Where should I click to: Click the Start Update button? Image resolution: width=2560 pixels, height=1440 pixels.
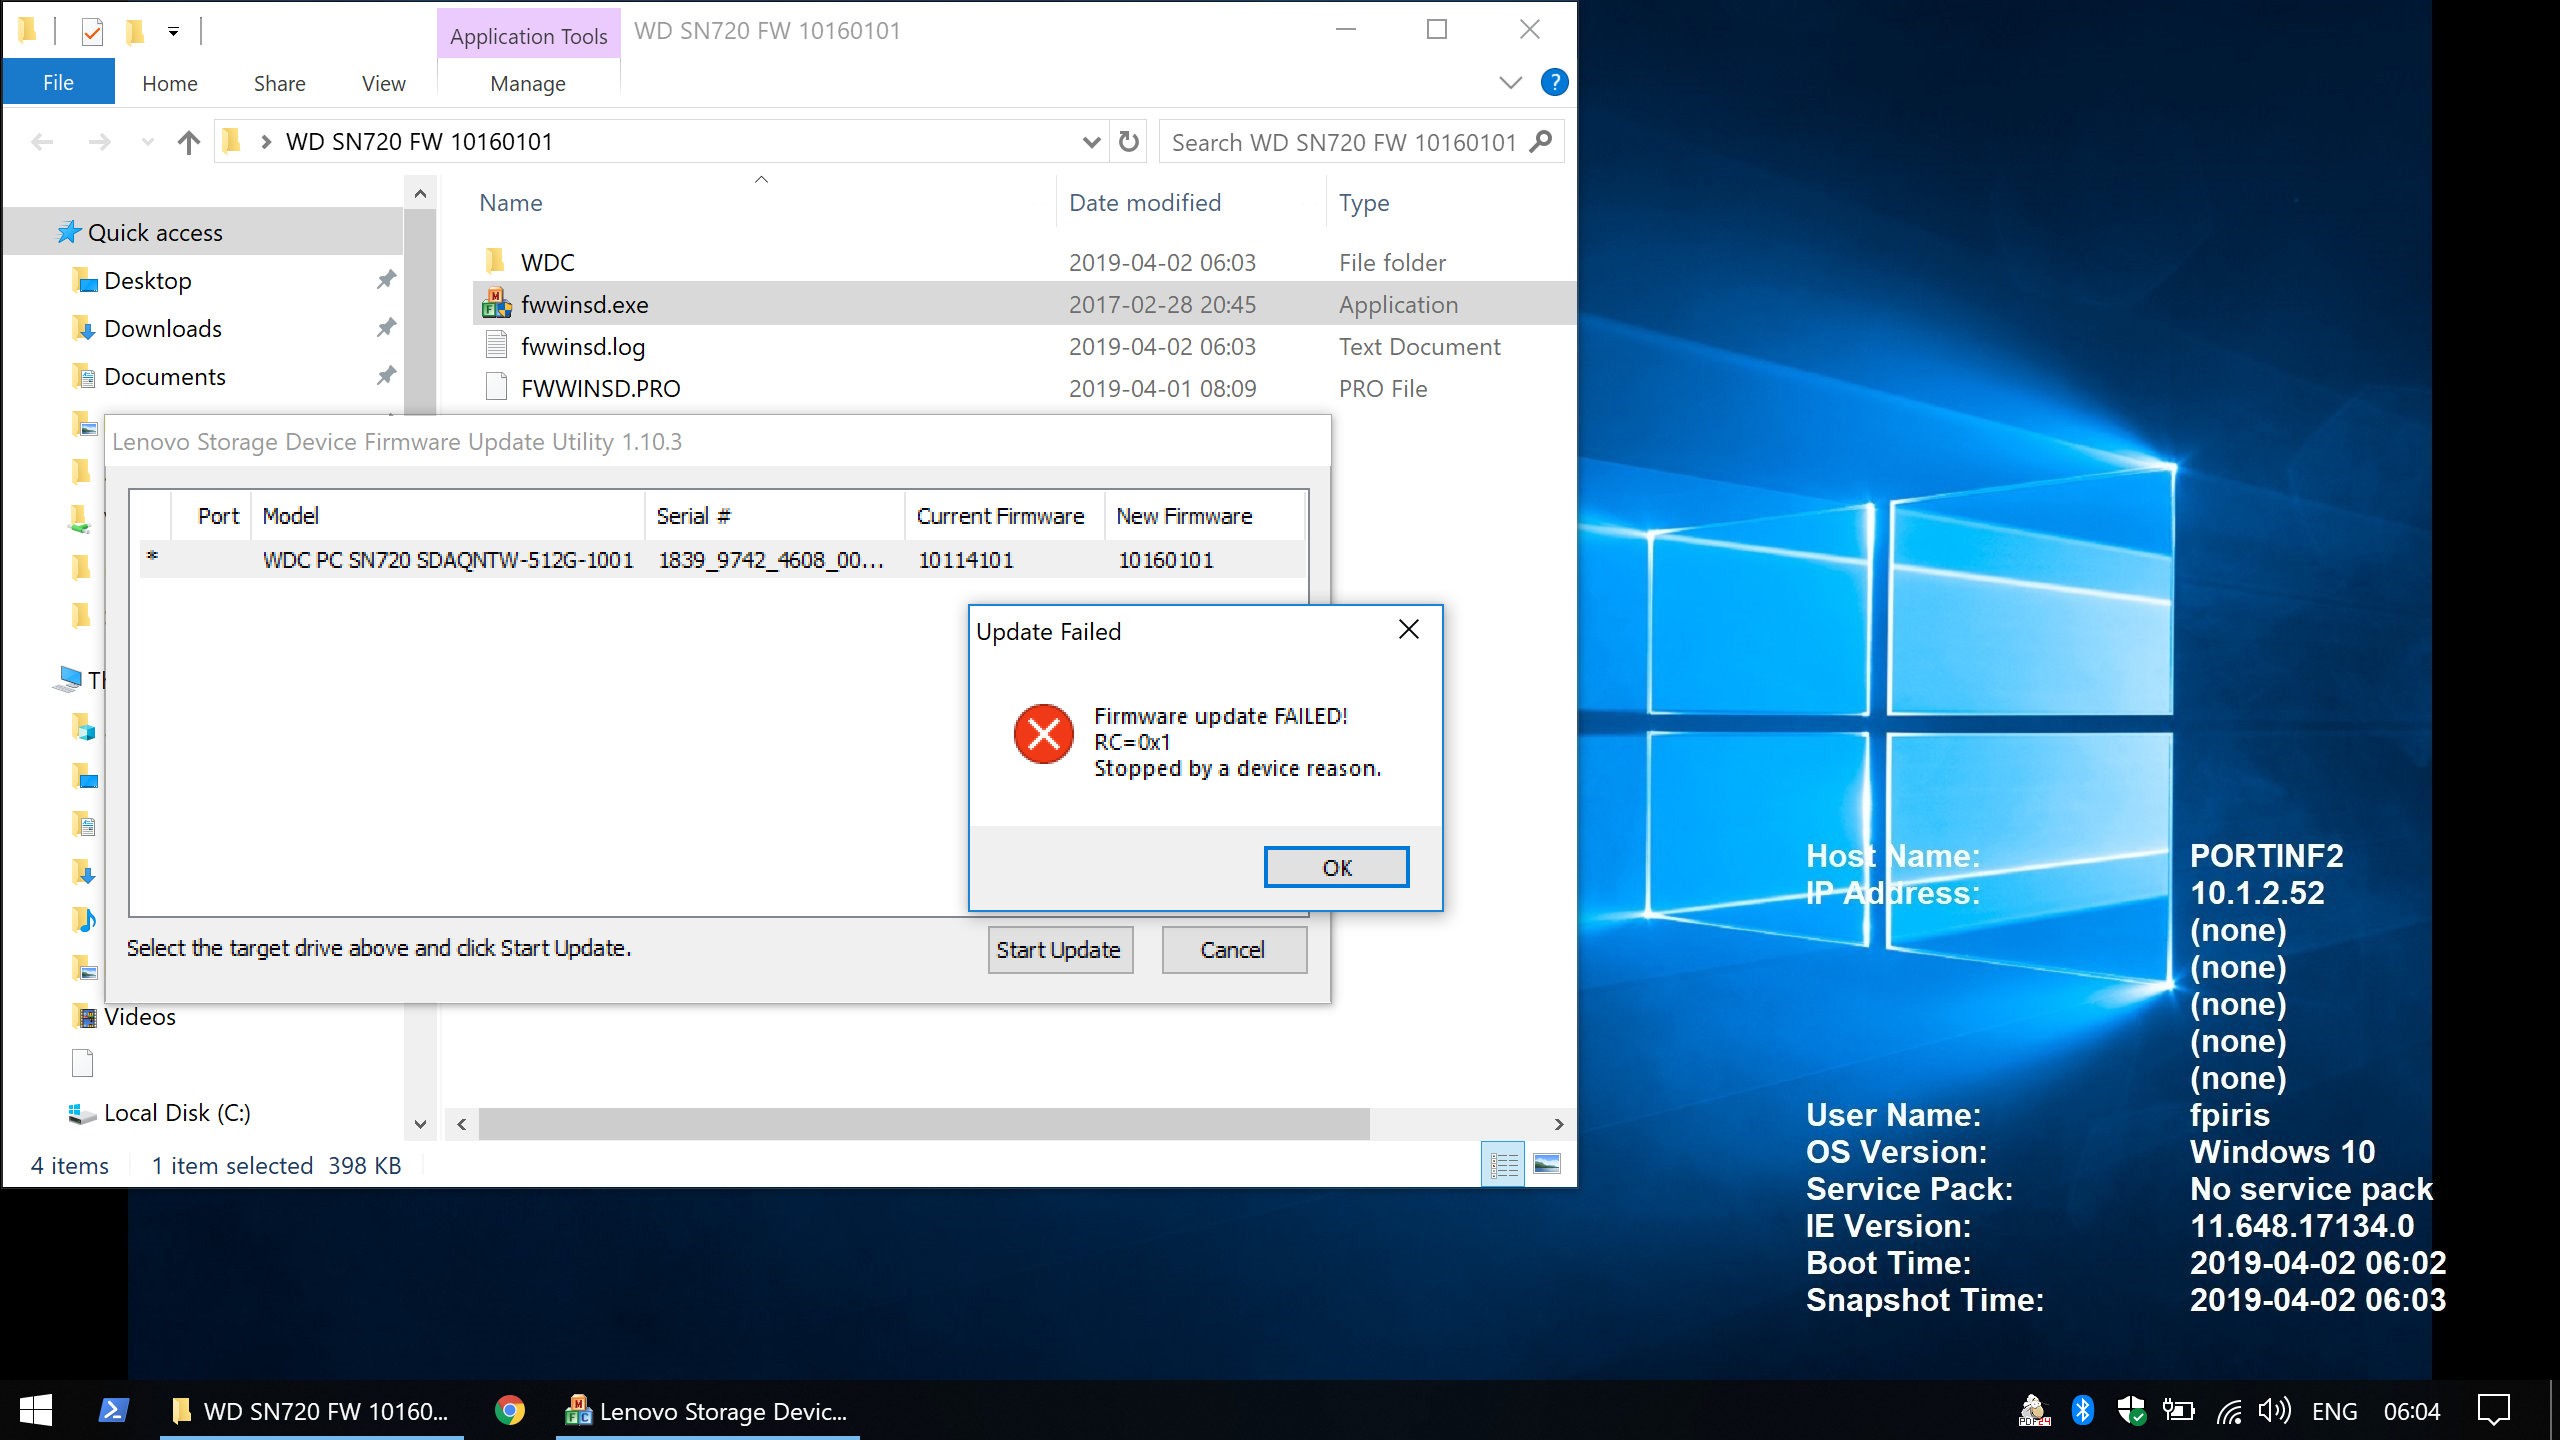click(x=1058, y=948)
